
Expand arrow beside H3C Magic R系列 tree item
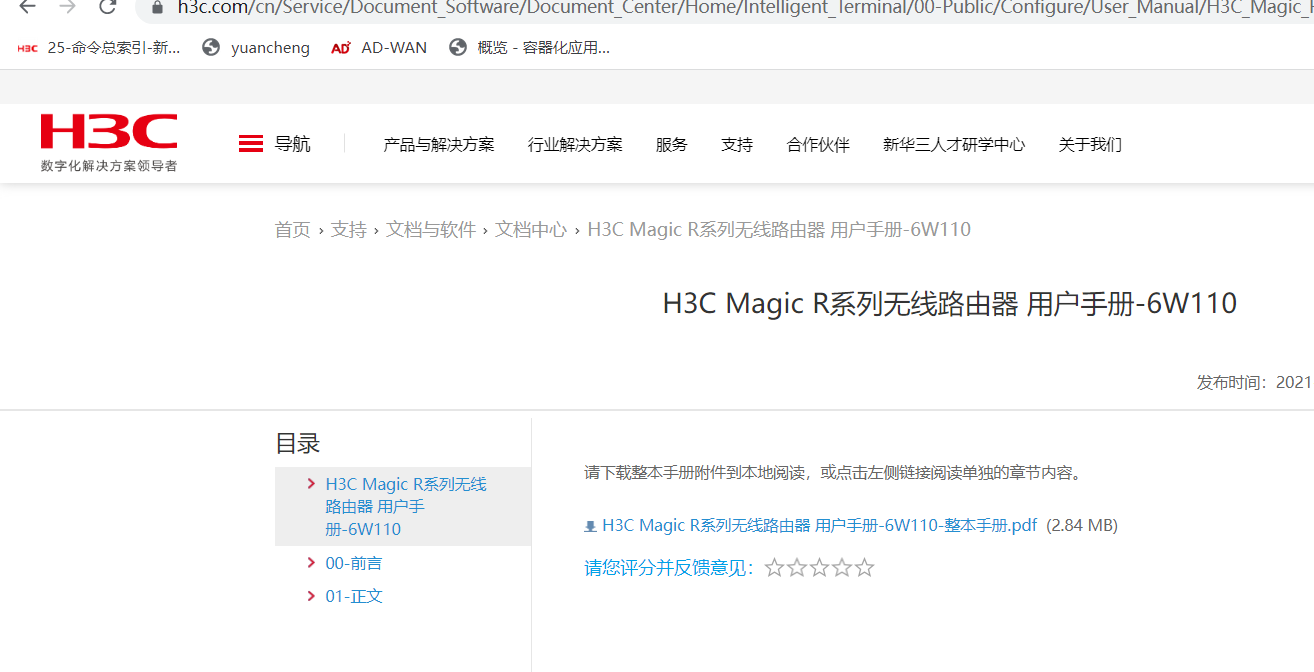click(312, 484)
